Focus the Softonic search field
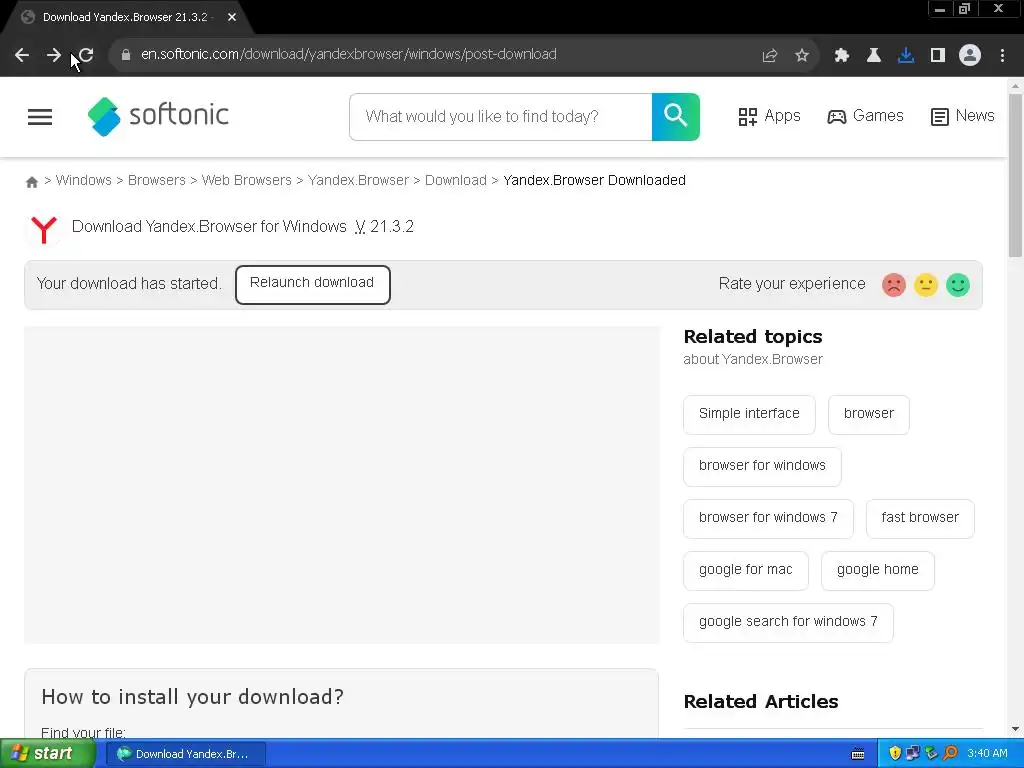Image resolution: width=1024 pixels, height=768 pixels. click(x=501, y=117)
